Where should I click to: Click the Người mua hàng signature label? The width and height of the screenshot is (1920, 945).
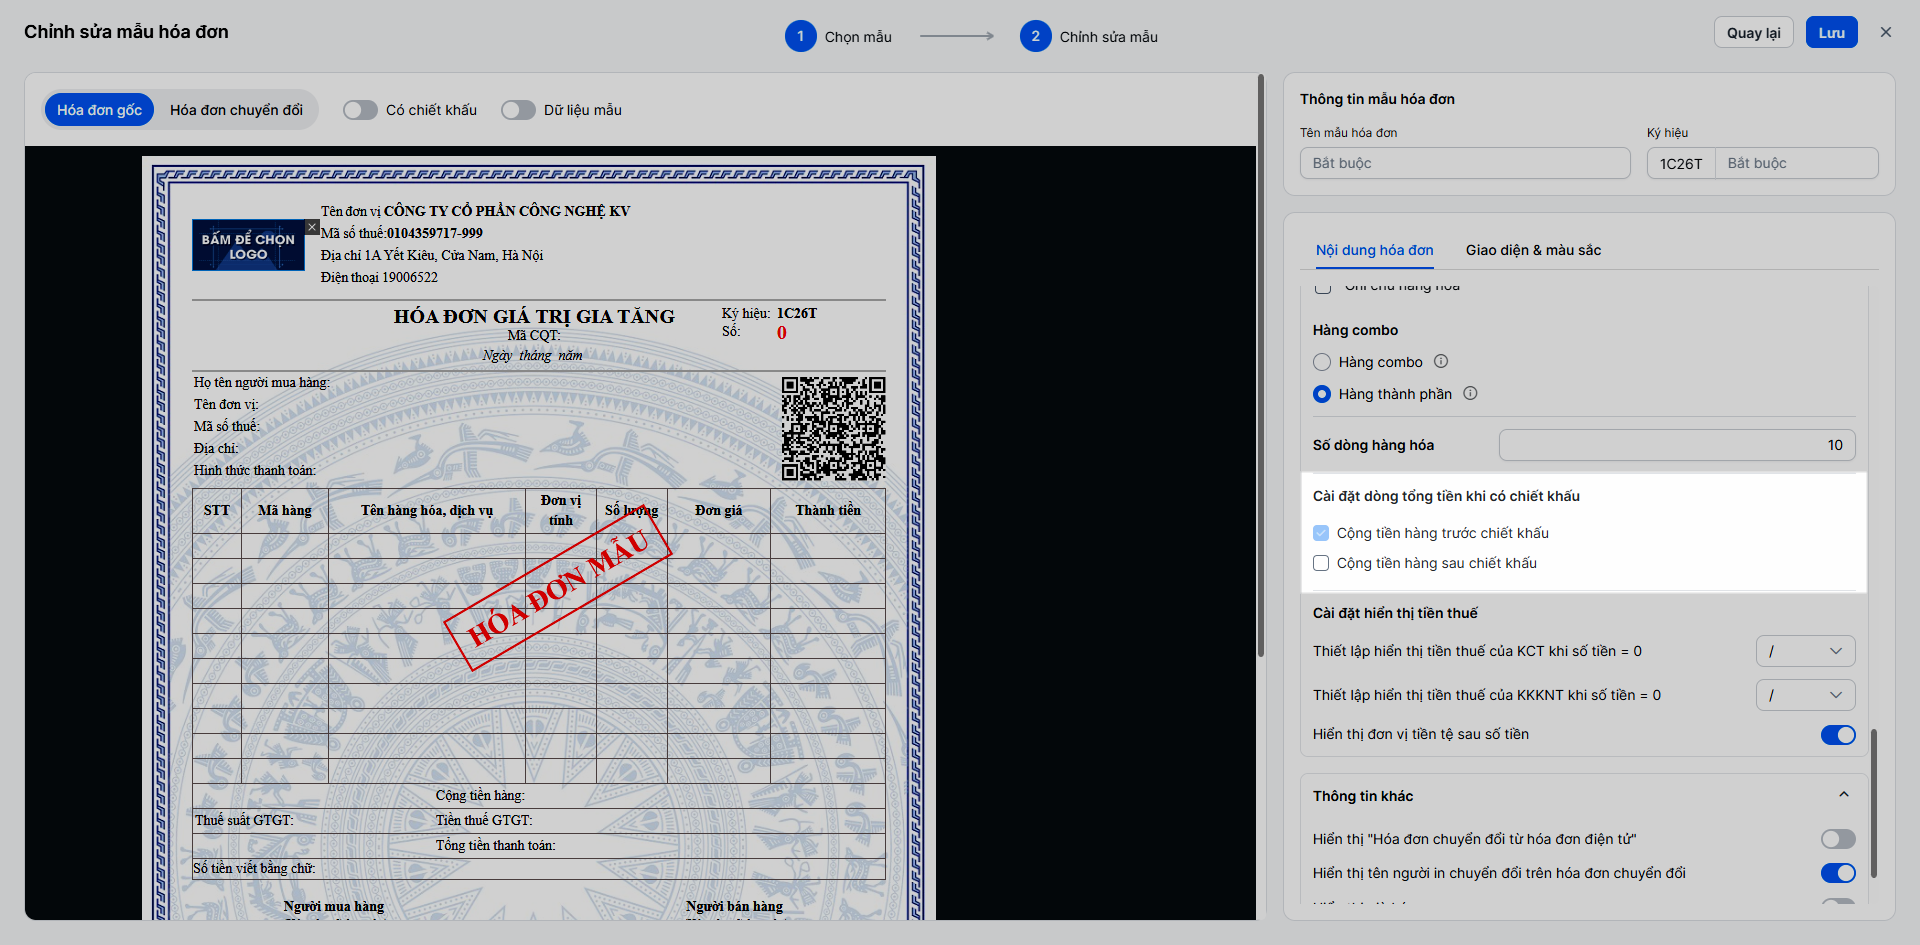point(334,906)
